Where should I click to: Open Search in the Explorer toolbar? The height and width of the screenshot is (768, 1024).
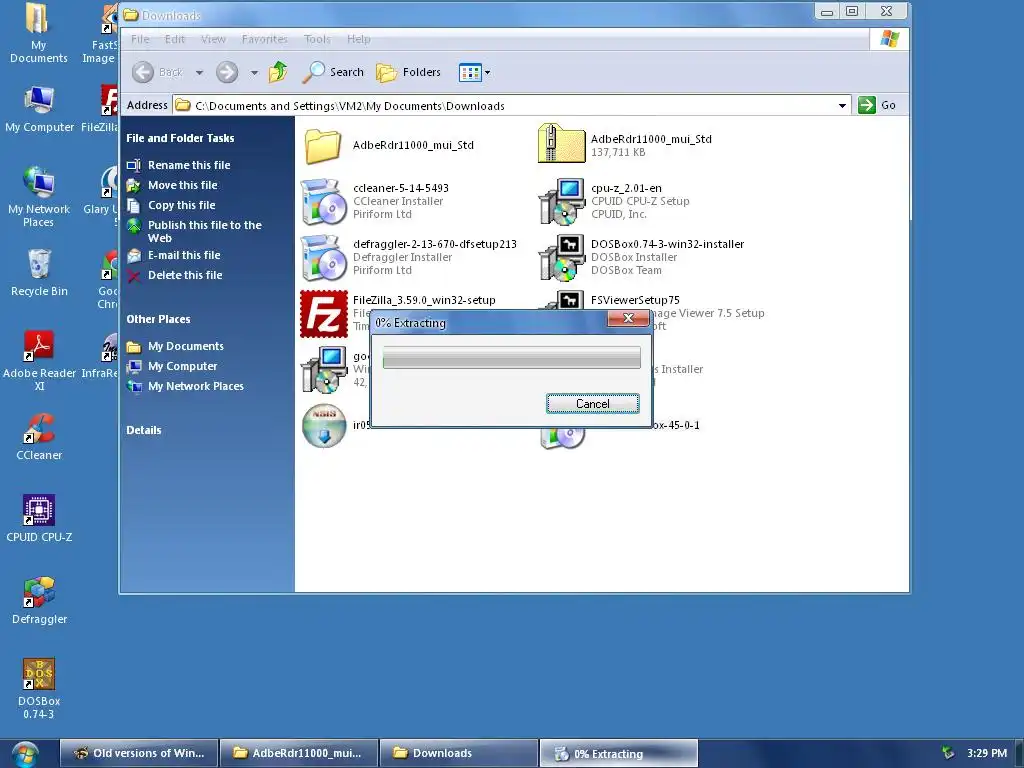333,72
